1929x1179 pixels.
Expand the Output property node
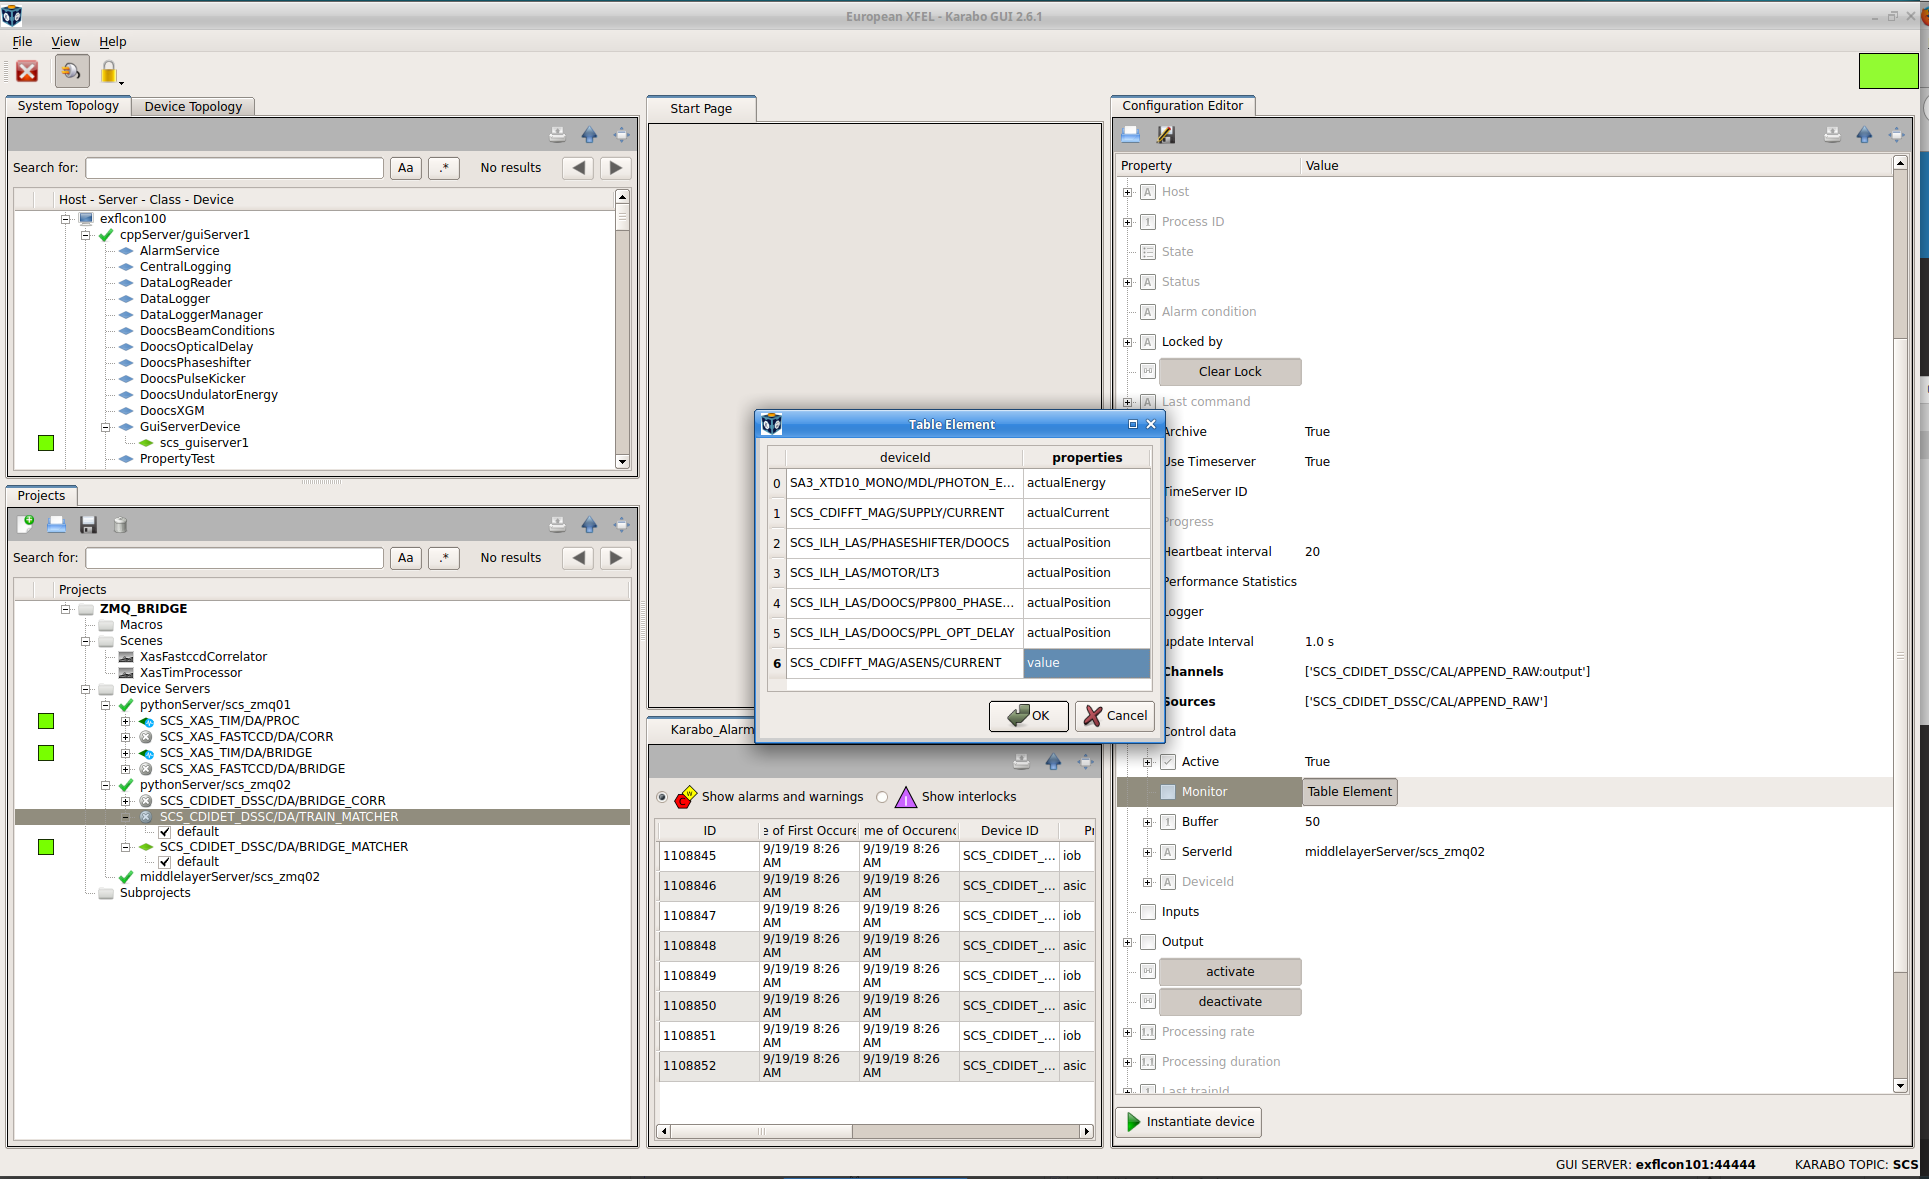1128,942
